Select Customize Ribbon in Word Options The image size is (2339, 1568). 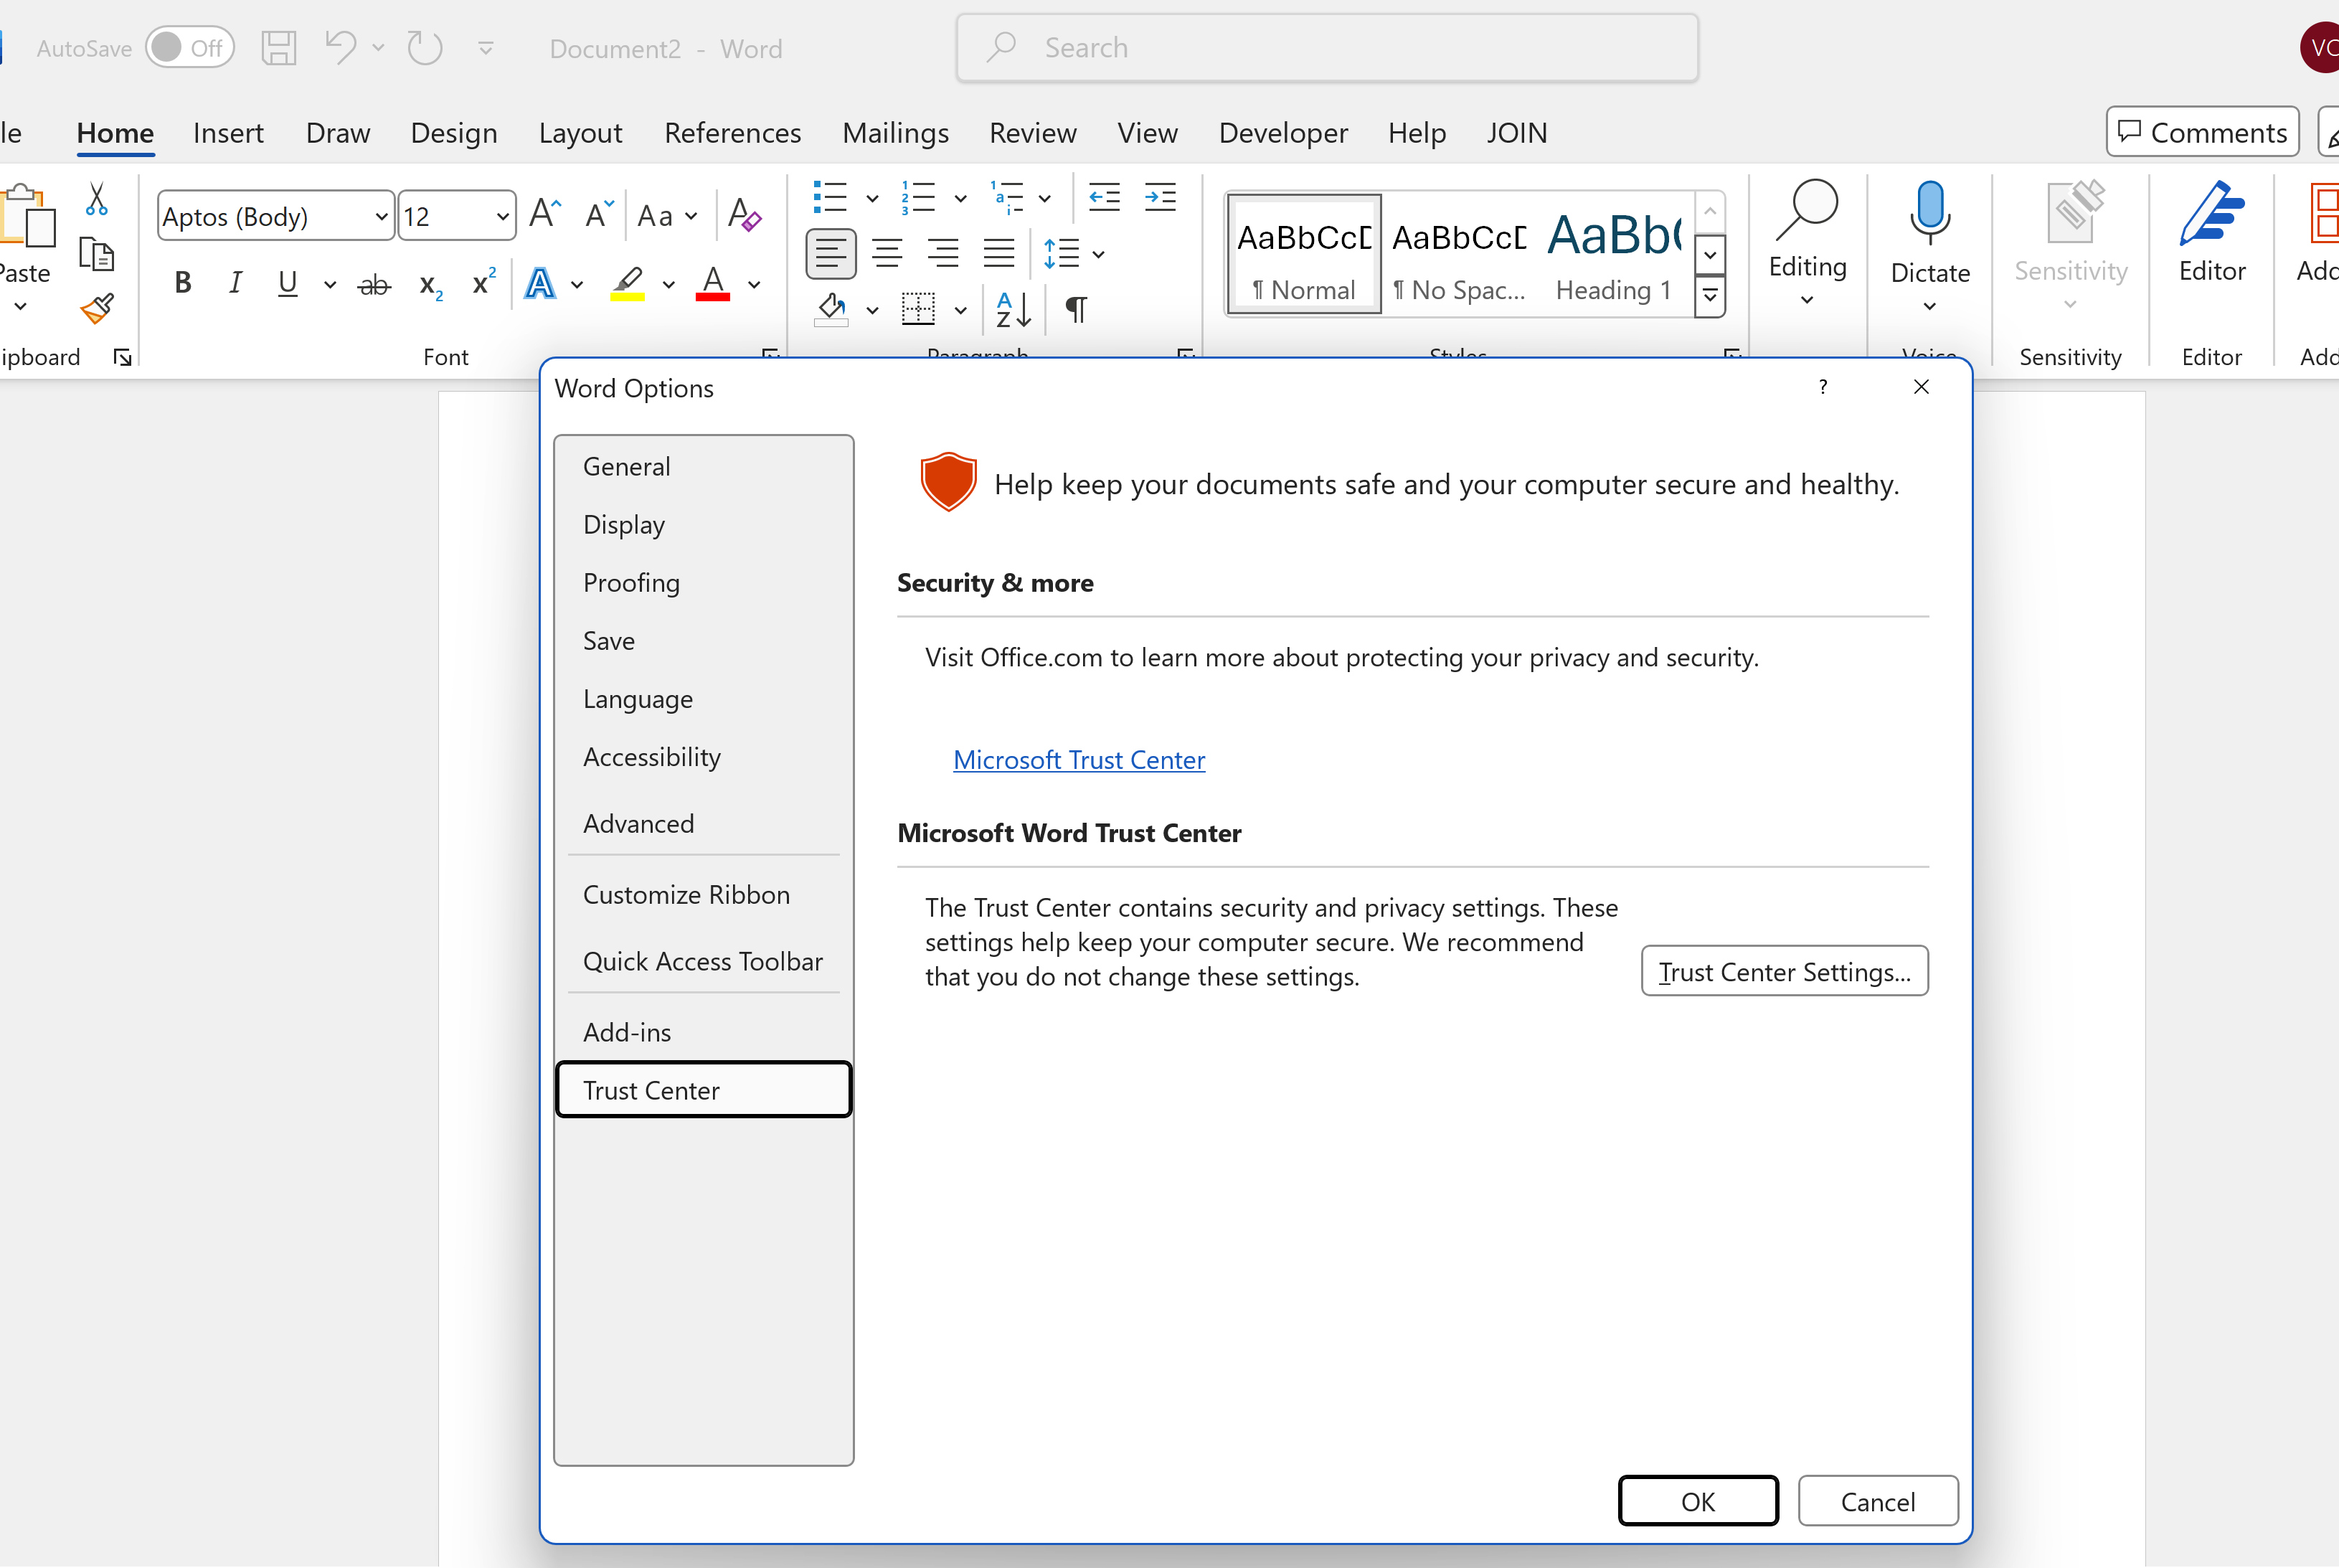pos(703,895)
